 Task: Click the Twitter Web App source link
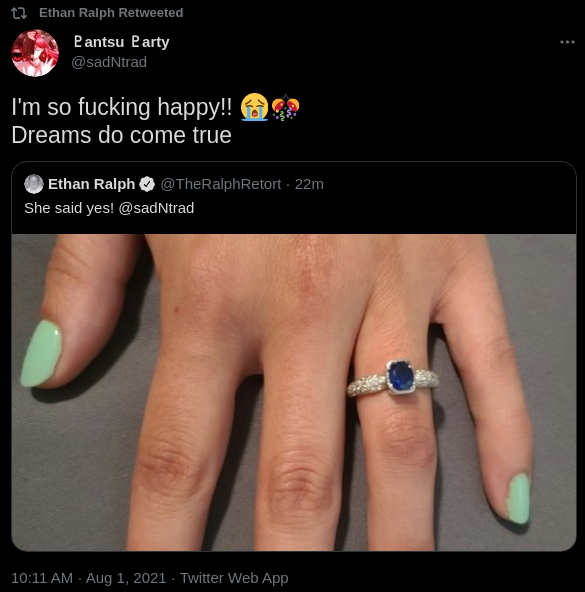coord(234,578)
